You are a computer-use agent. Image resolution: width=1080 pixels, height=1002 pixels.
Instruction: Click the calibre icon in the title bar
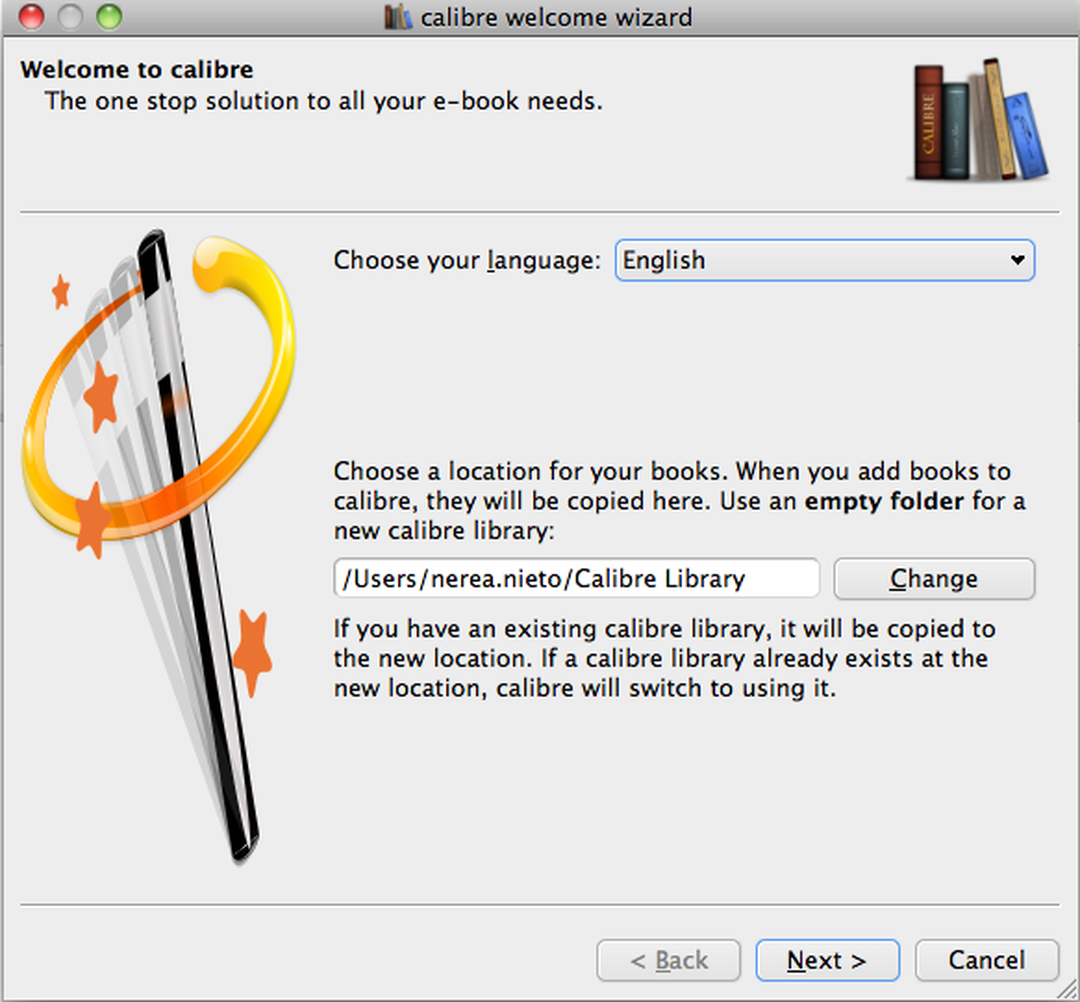click(x=397, y=17)
